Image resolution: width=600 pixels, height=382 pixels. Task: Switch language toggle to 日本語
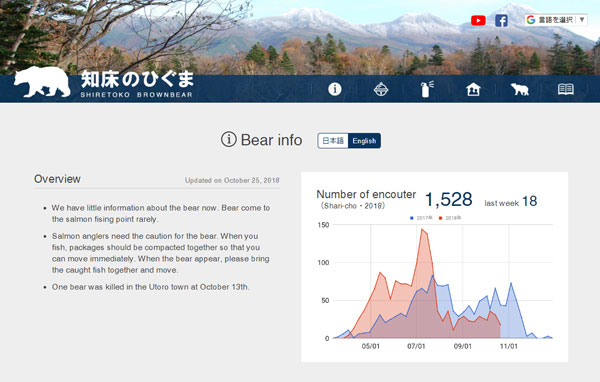[333, 141]
